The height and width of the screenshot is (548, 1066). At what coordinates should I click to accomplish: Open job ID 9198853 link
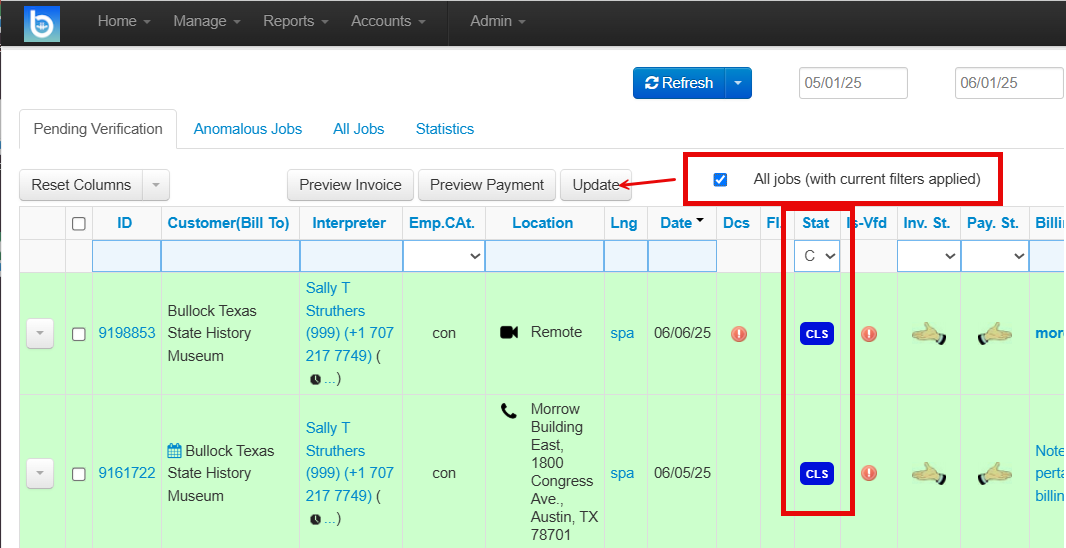click(127, 333)
